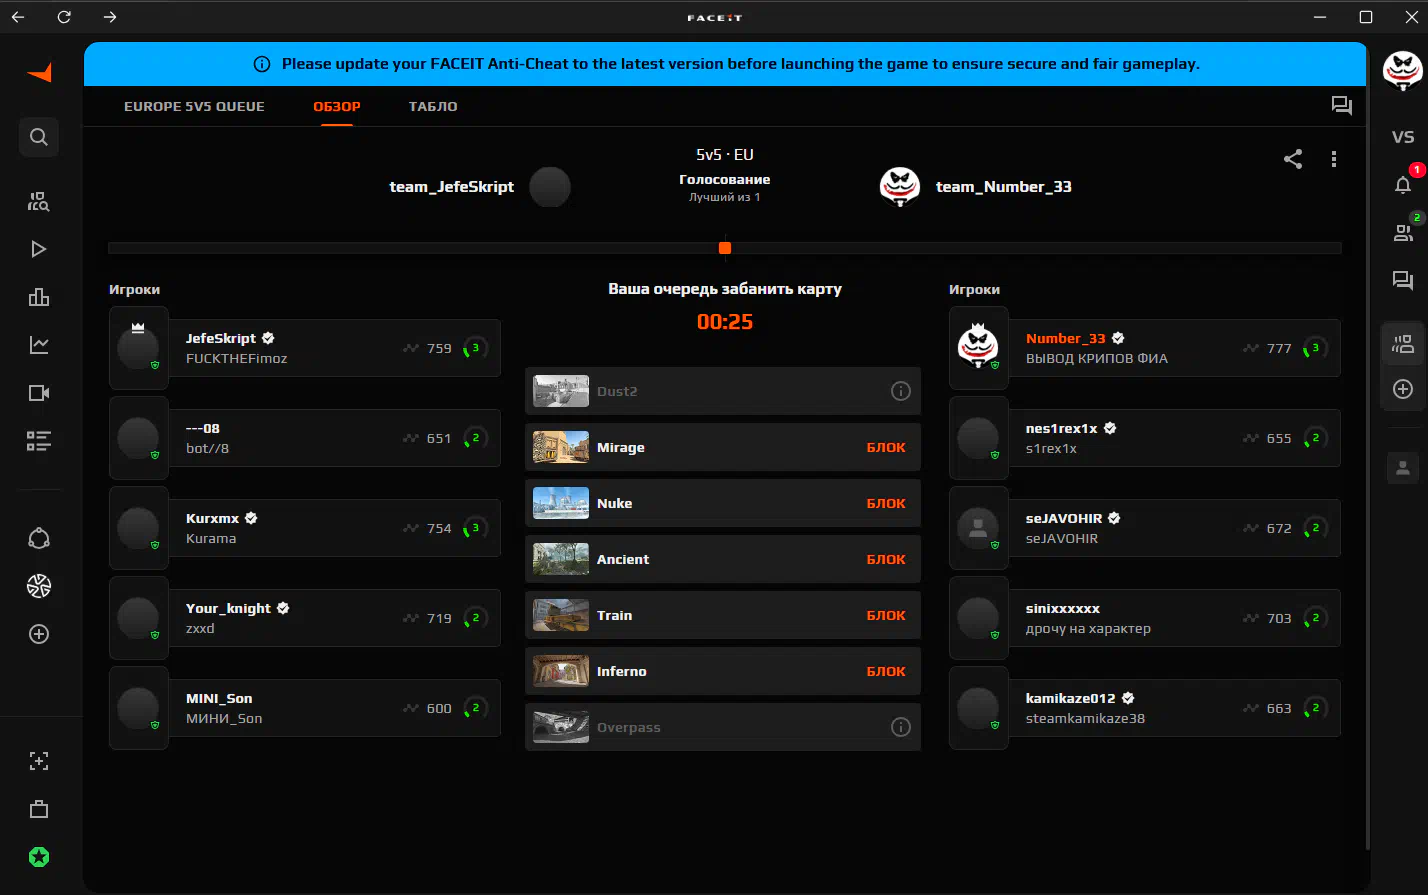
Task: Open MINI_Son player card
Action: 305,708
